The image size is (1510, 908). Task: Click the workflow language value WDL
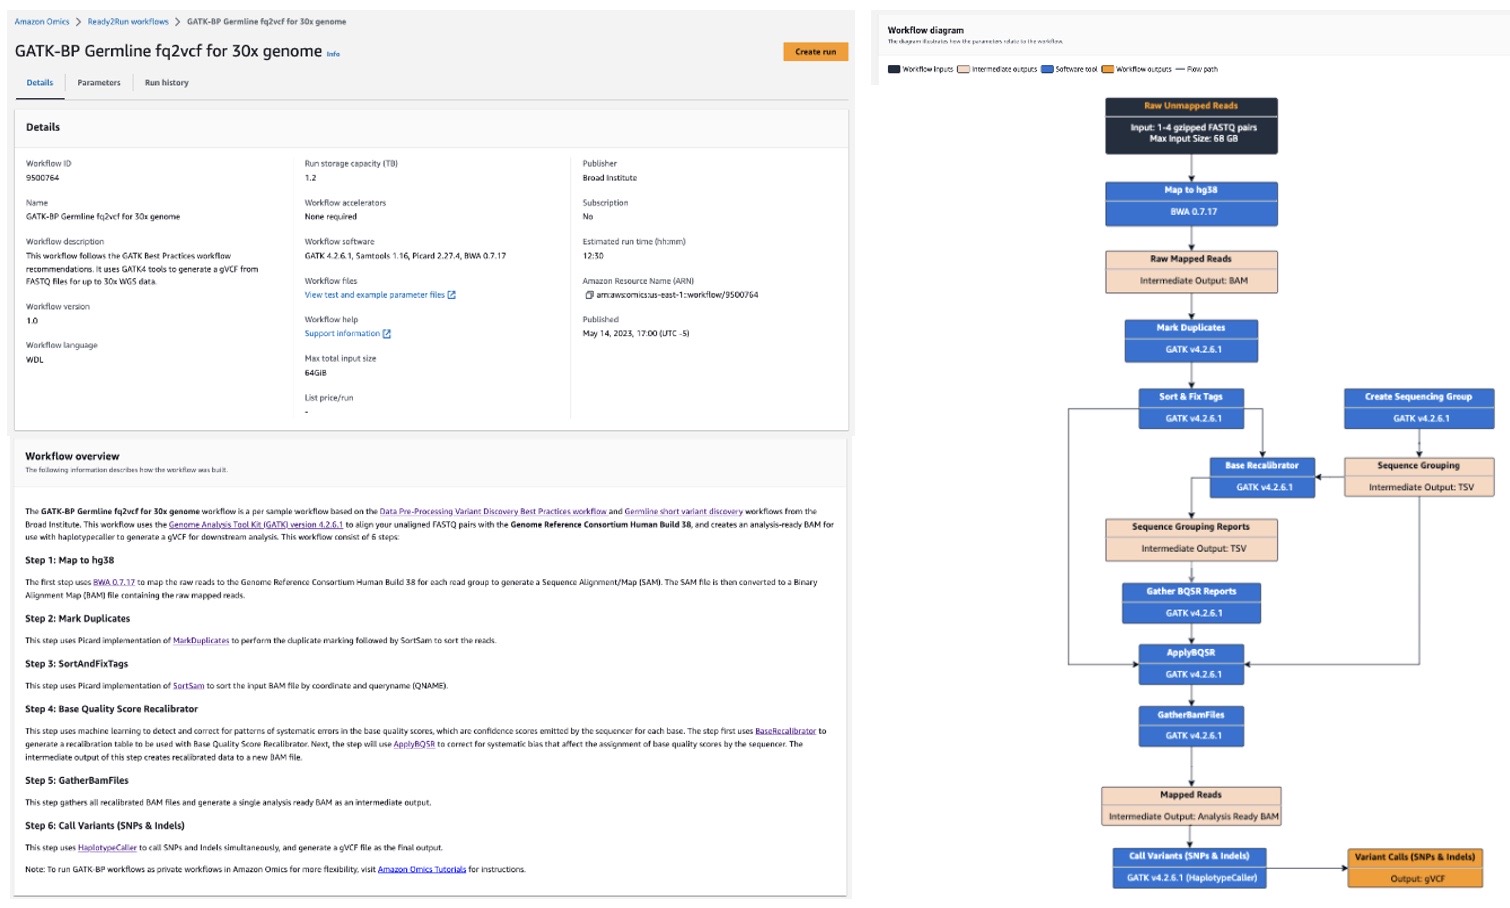click(35, 360)
